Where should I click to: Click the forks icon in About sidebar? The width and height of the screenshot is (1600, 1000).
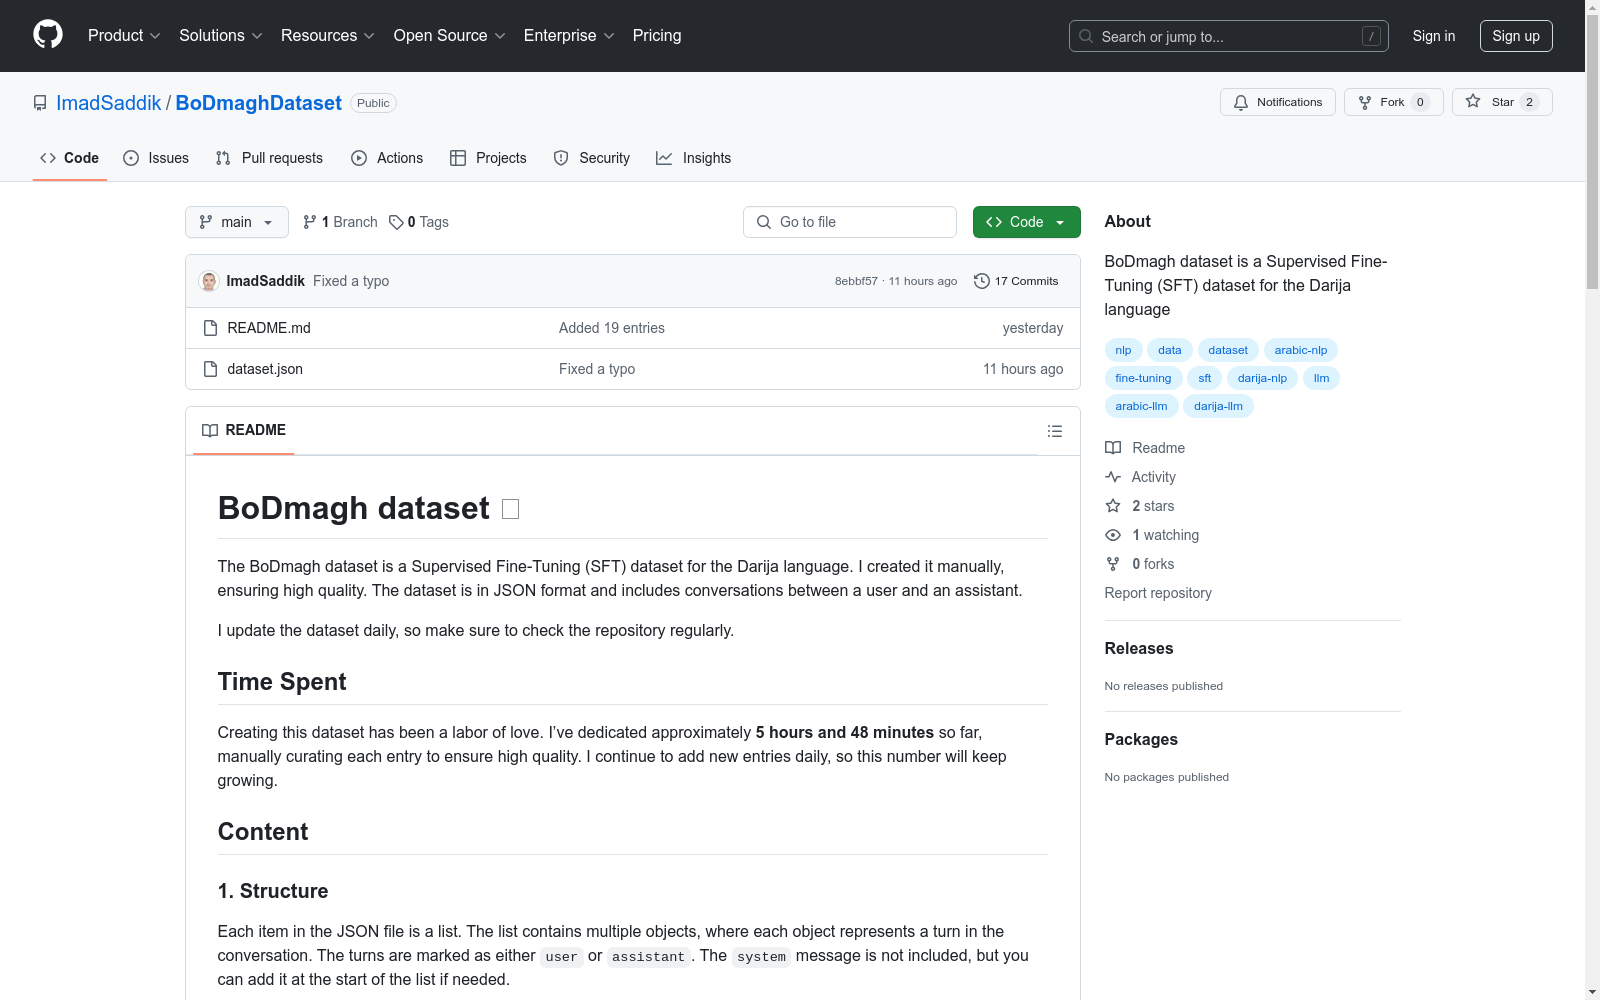tap(1113, 564)
